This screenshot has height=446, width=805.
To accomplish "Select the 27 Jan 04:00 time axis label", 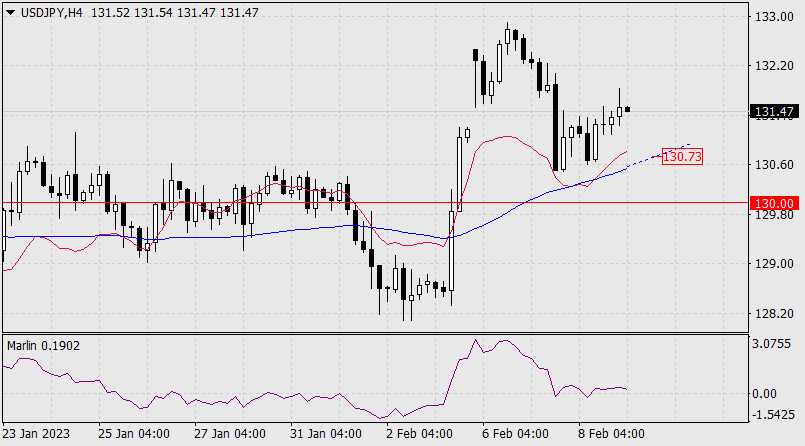I will tap(230, 434).
